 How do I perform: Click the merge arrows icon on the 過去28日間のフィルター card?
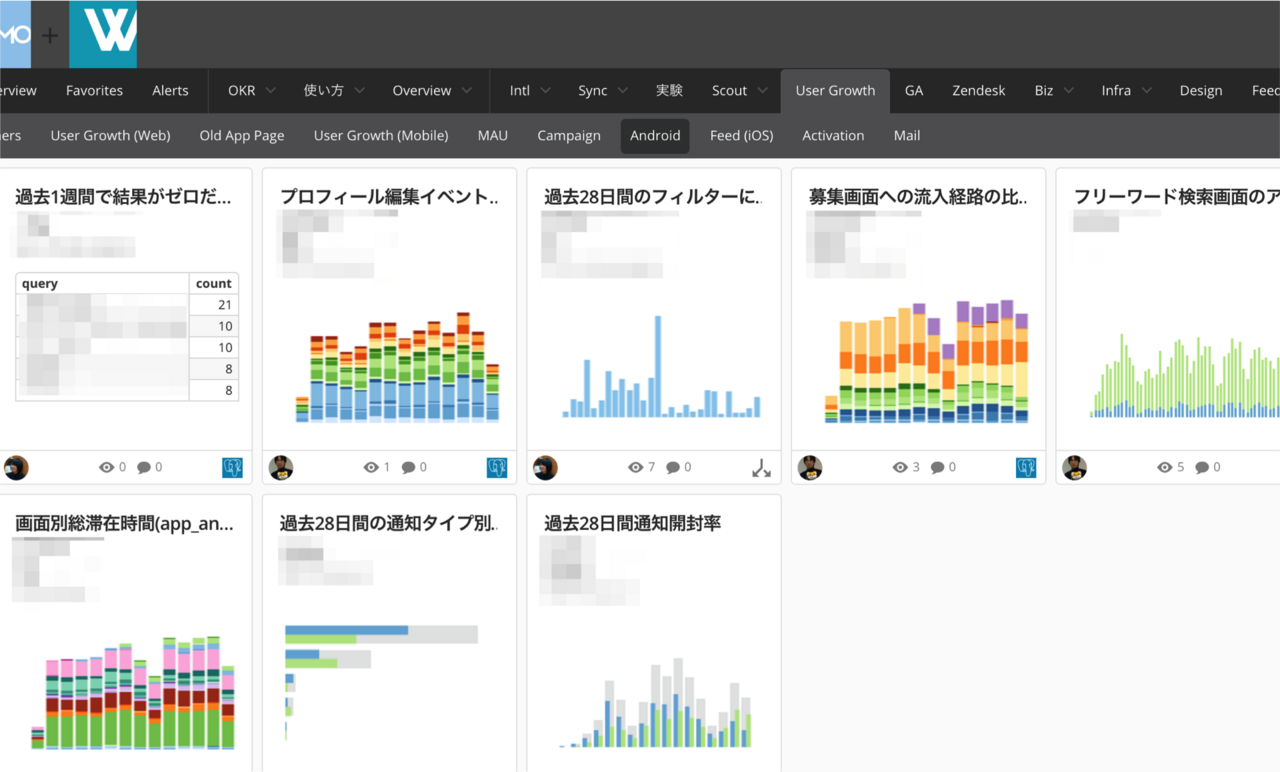tap(761, 467)
